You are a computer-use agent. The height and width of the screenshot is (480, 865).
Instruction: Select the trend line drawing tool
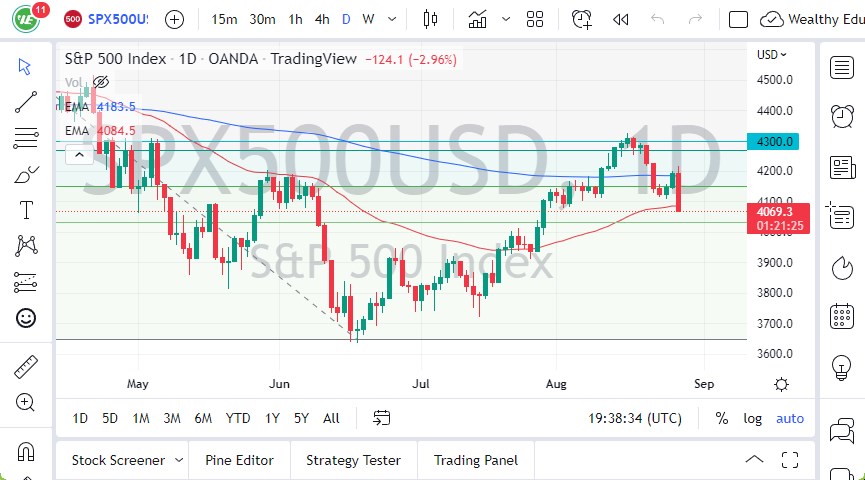point(26,102)
